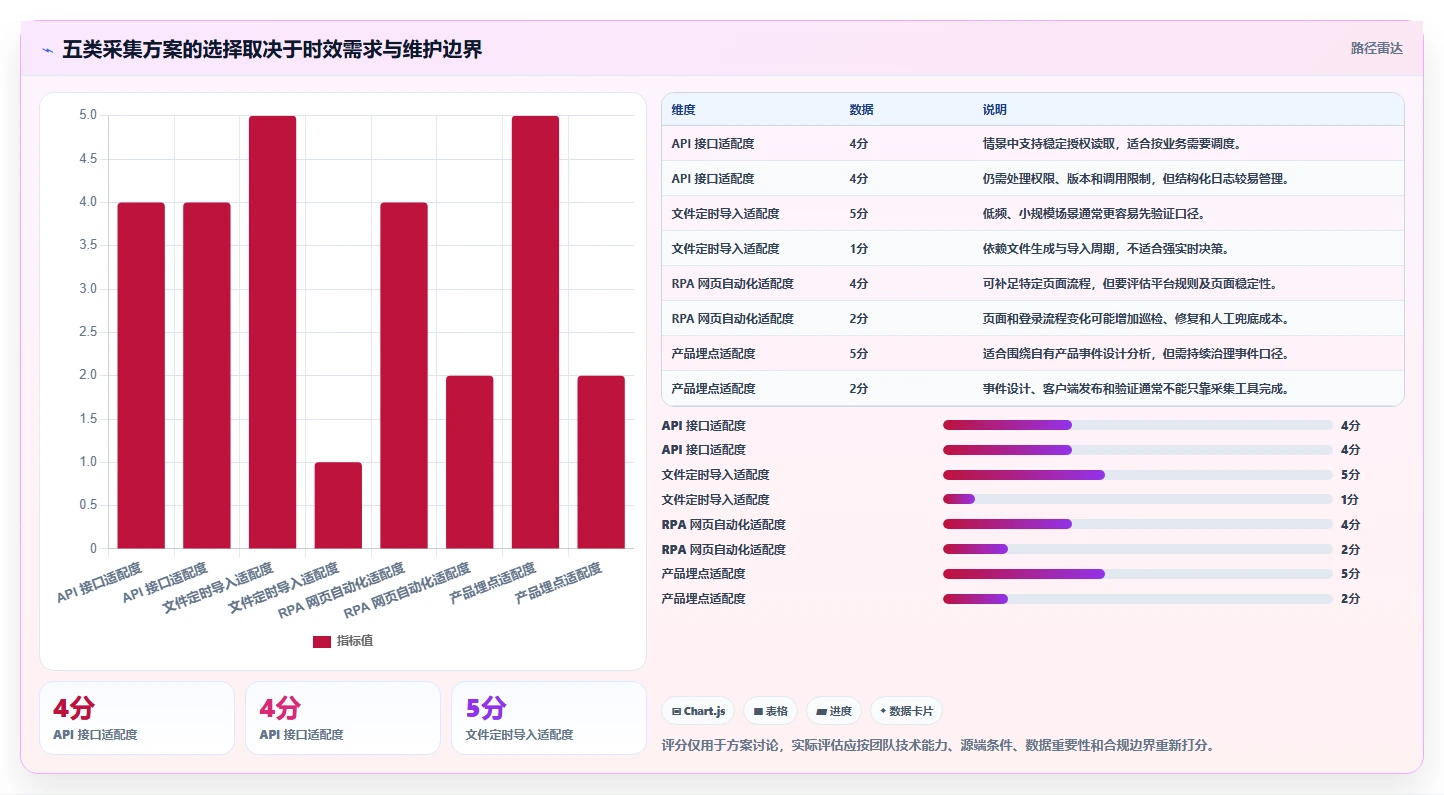Click the 指标值 legend label text
The width and height of the screenshot is (1444, 795).
[x=355, y=641]
